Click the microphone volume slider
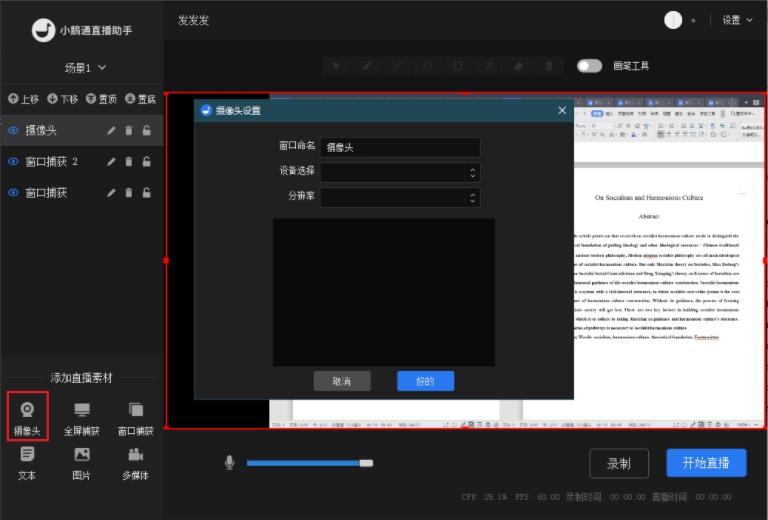 click(309, 462)
